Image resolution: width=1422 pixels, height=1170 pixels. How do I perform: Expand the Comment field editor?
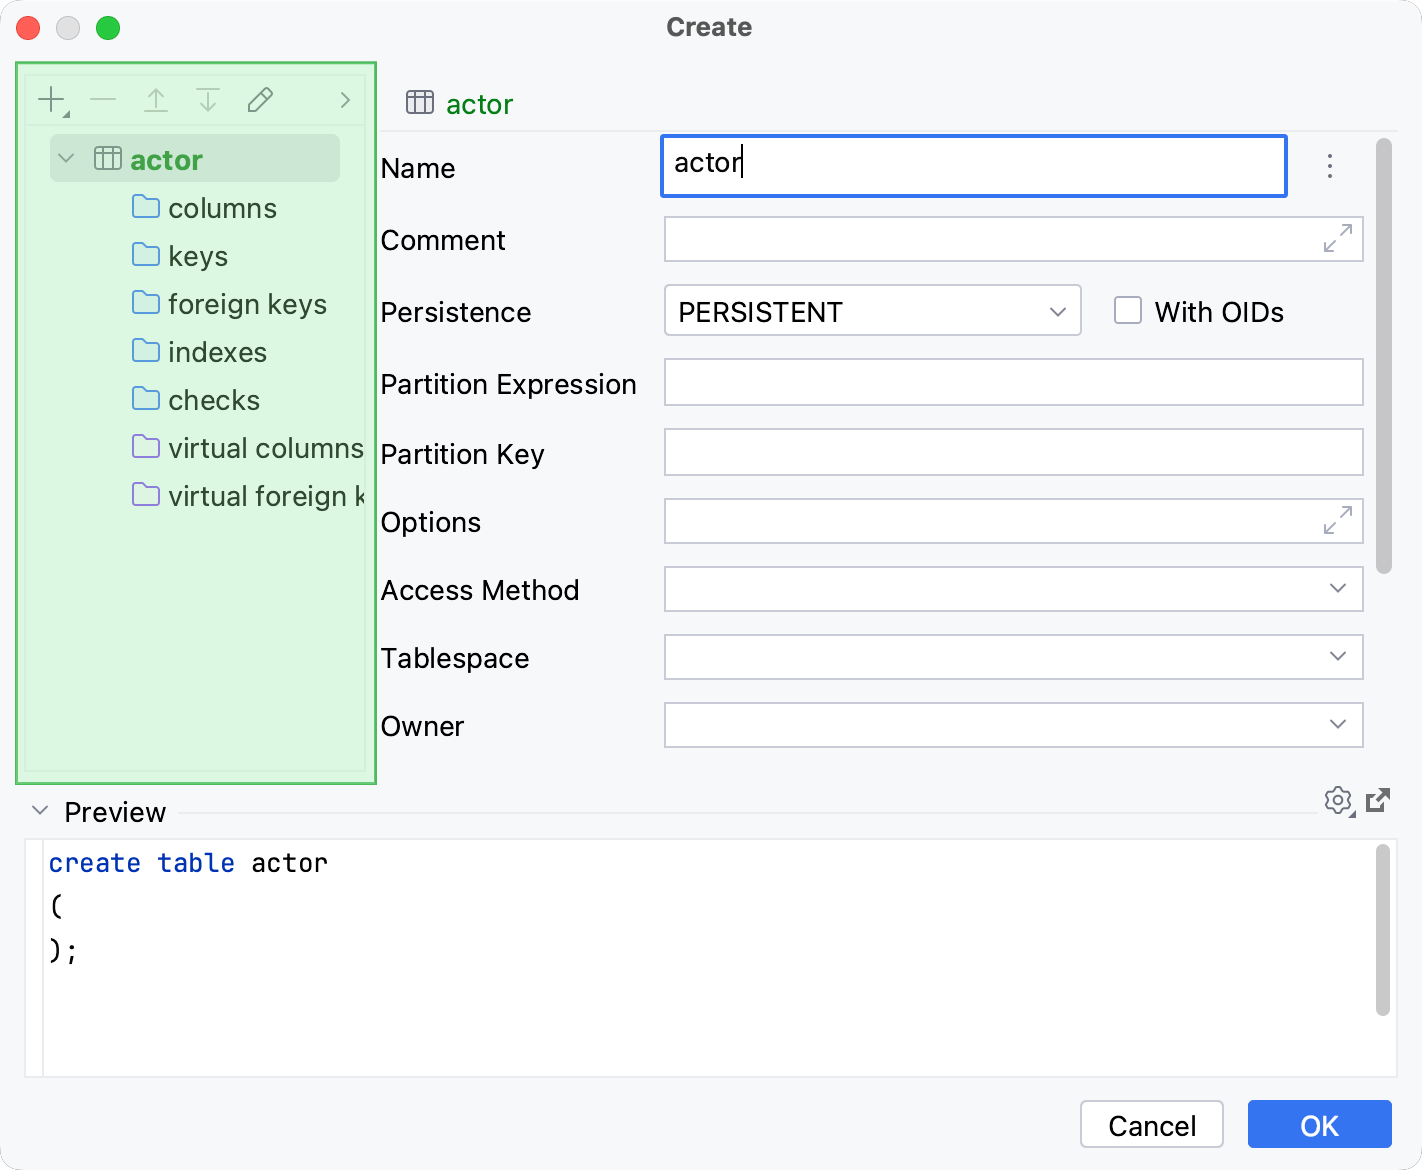(1336, 239)
